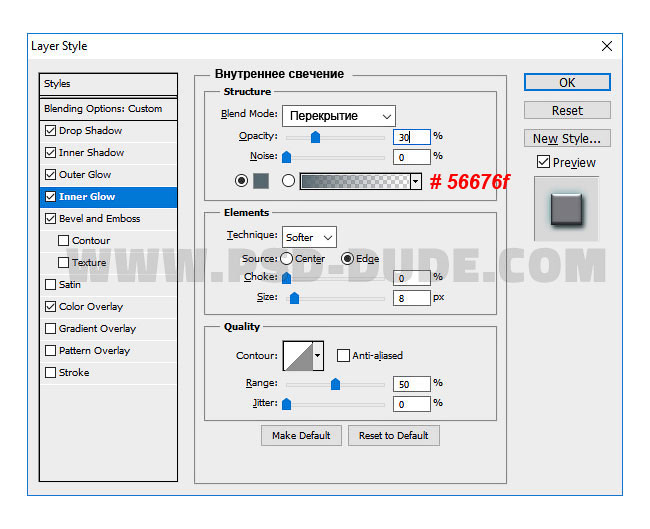Check the Anti-aliased option
The width and height of the screenshot is (650, 529).
[343, 355]
